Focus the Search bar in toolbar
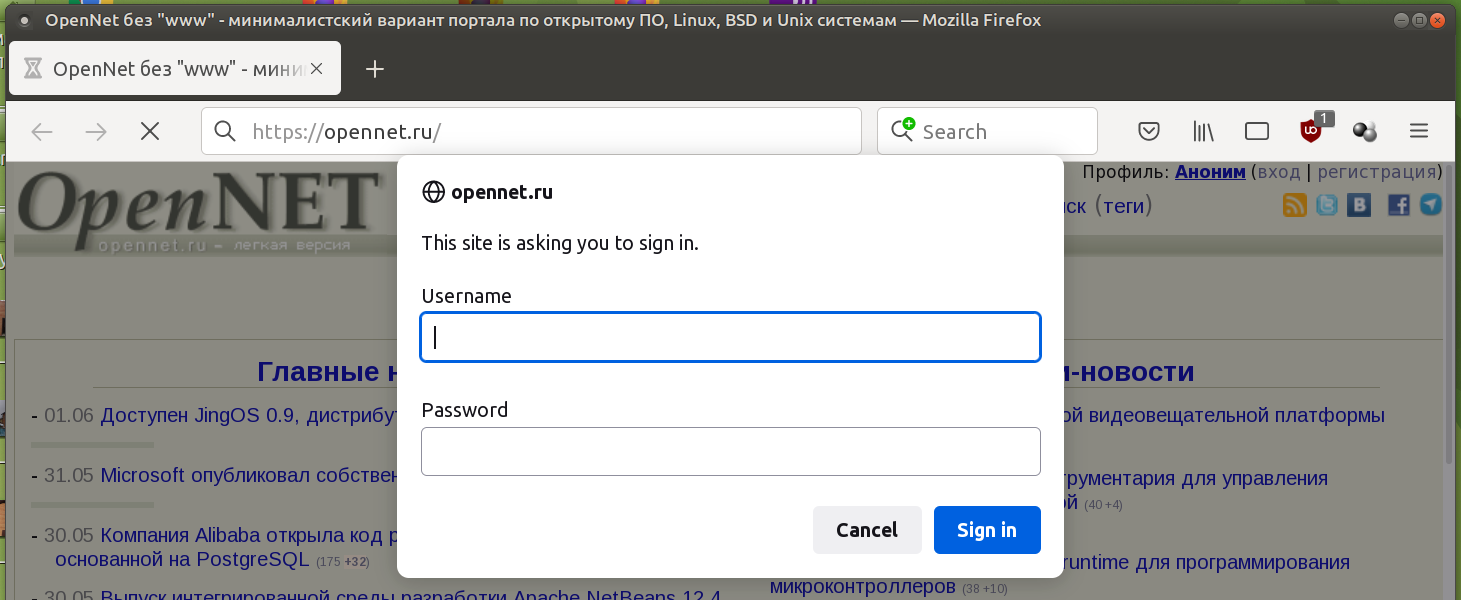Image resolution: width=1461 pixels, height=600 pixels. point(1000,131)
